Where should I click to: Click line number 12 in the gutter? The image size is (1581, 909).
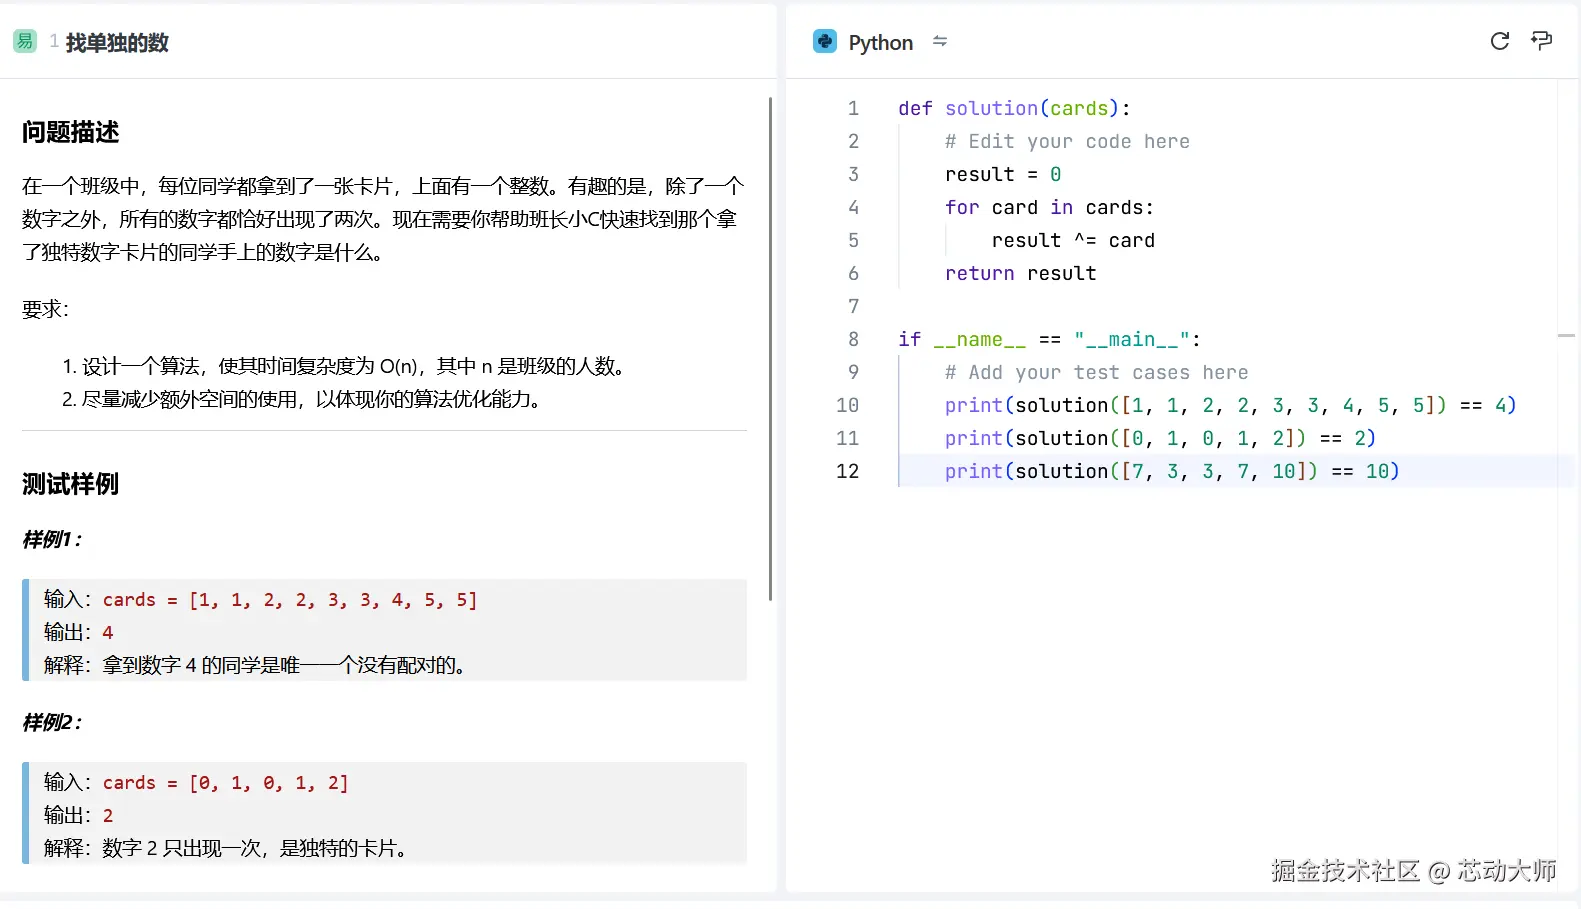coord(847,471)
